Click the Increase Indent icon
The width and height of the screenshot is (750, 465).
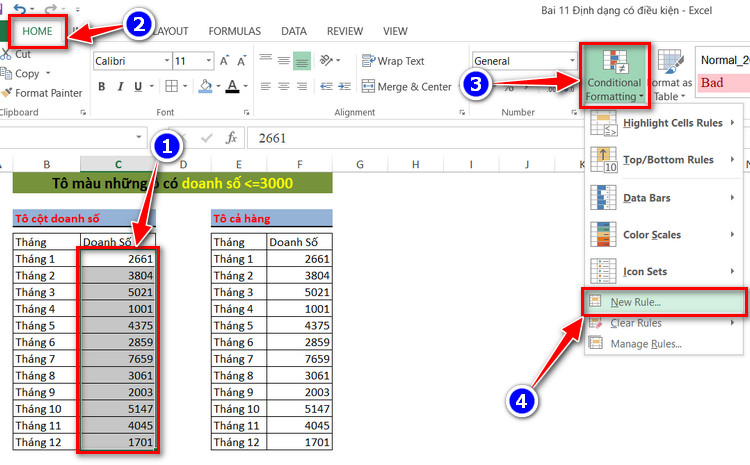[x=344, y=86]
